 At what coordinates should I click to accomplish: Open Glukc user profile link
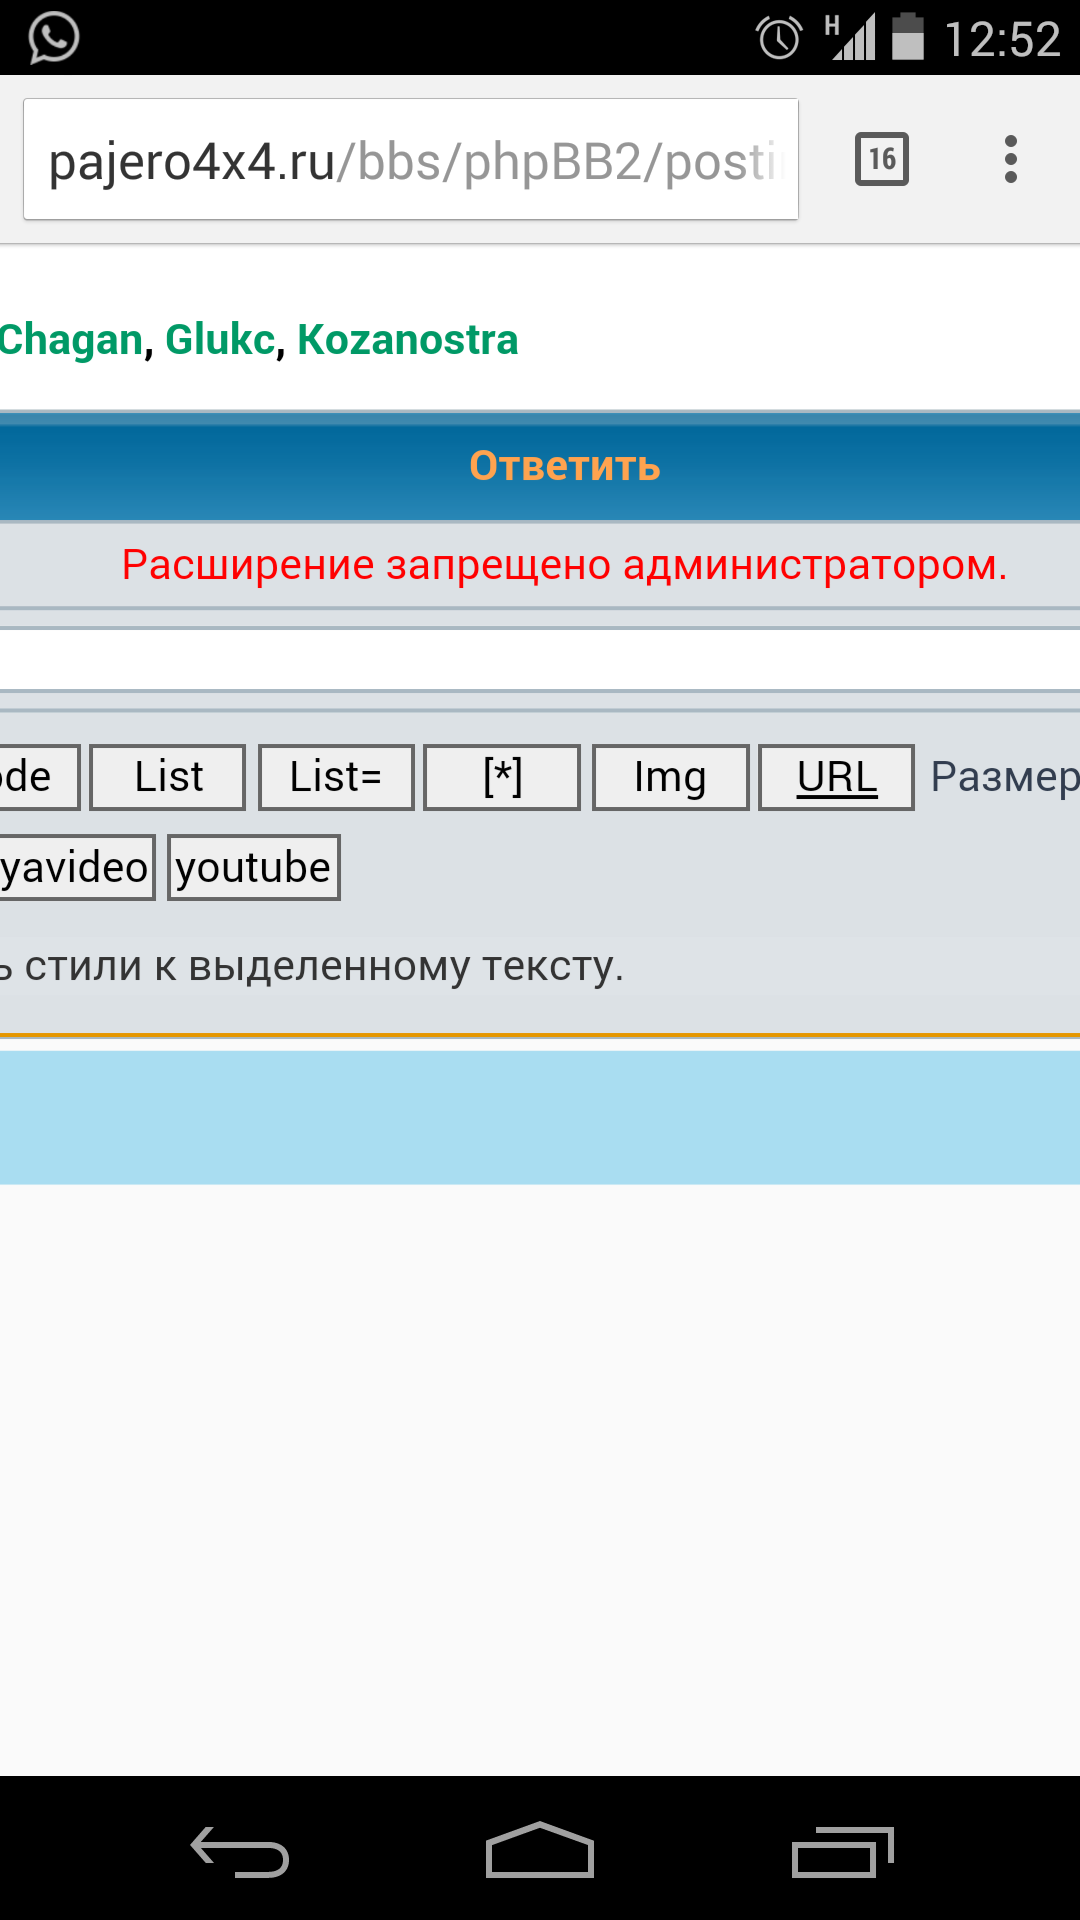tap(220, 340)
